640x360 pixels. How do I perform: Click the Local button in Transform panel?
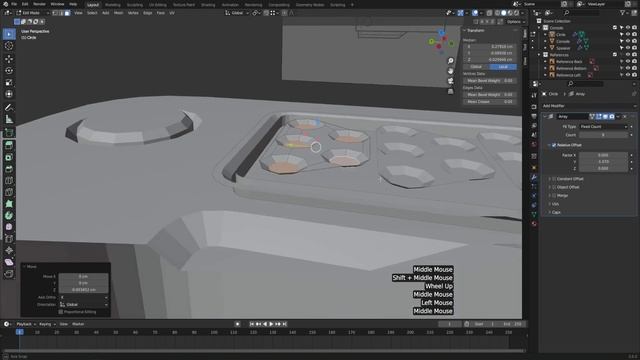coord(503,67)
